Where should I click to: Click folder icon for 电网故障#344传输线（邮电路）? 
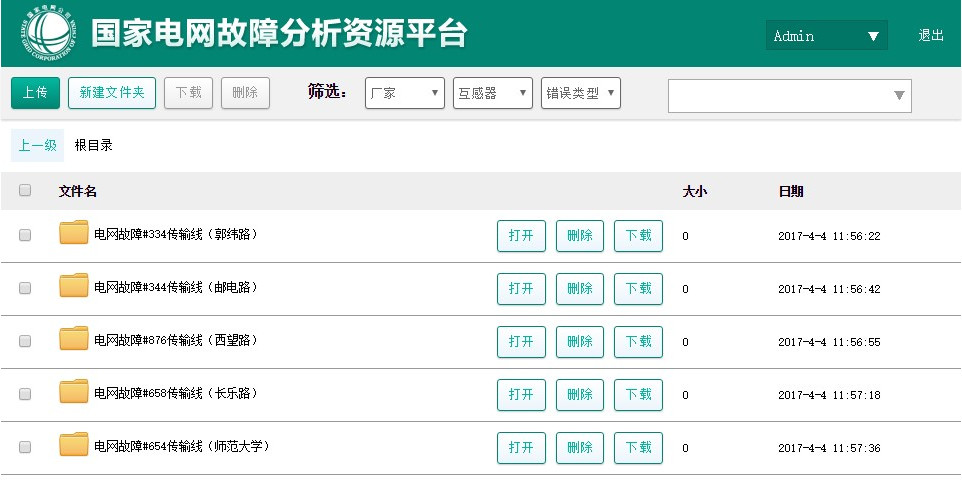74,287
